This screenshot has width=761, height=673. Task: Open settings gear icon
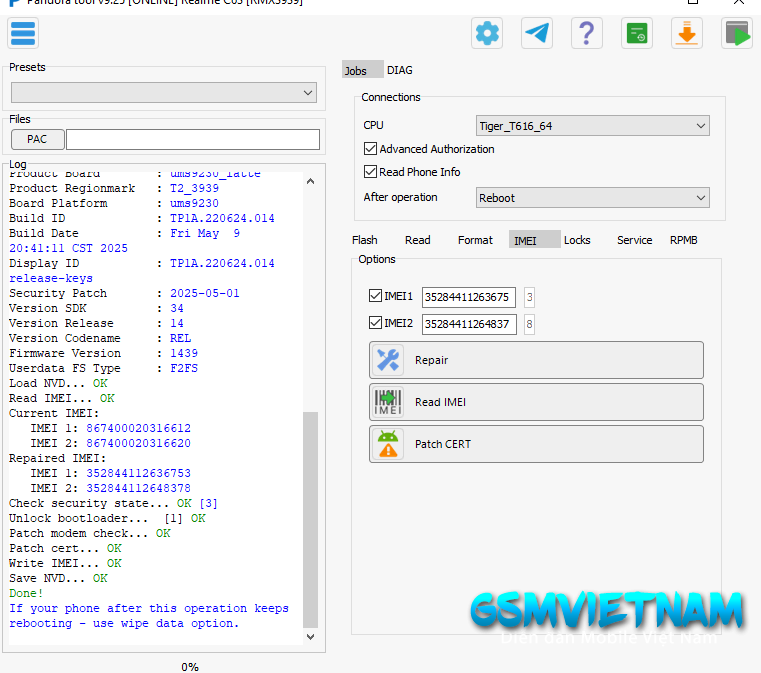coord(487,33)
